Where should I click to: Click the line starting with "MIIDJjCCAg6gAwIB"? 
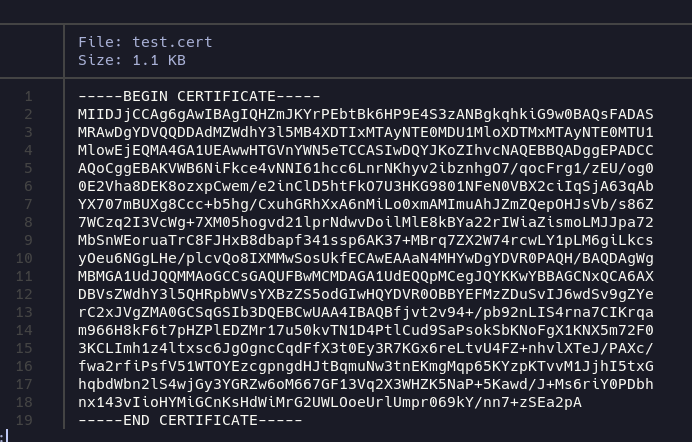point(365,114)
